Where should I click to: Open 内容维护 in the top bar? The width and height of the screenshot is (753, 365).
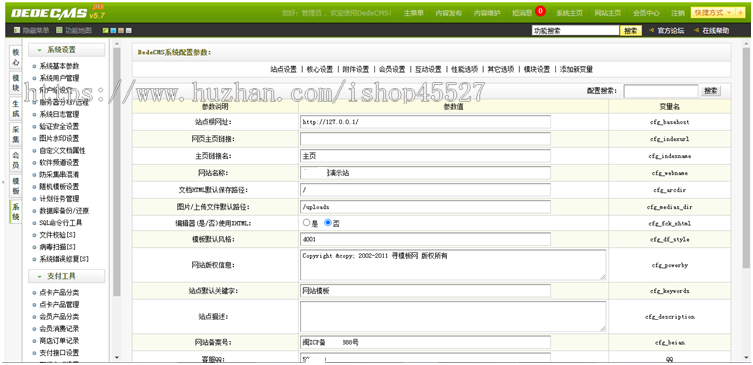click(x=487, y=13)
